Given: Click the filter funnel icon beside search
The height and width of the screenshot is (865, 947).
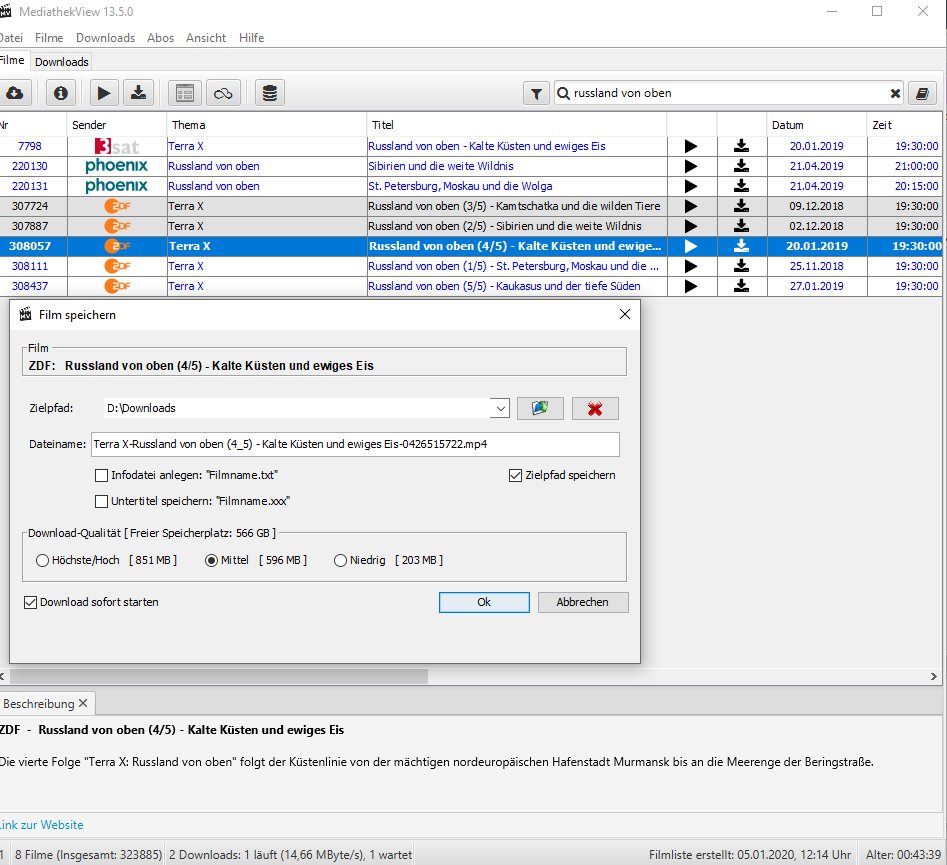Looking at the screenshot, I should click(x=537, y=93).
